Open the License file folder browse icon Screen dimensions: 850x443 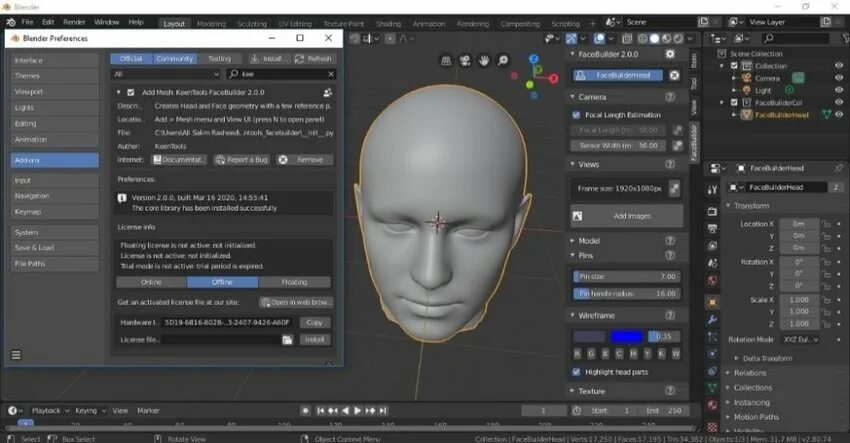click(287, 340)
